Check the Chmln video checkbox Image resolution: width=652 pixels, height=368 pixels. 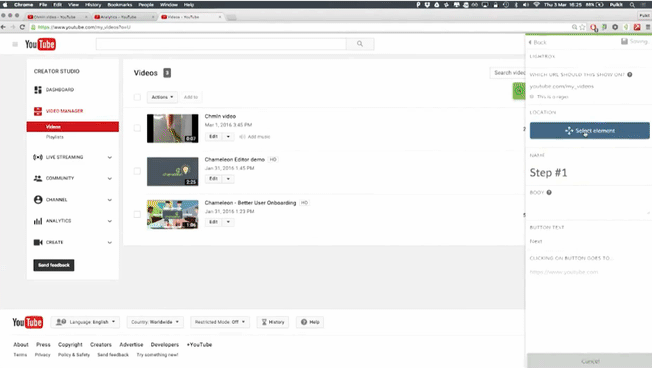(137, 128)
